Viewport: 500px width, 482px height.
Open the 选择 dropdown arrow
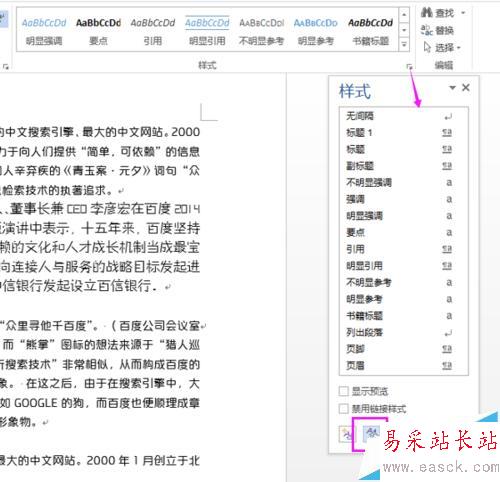[x=459, y=48]
